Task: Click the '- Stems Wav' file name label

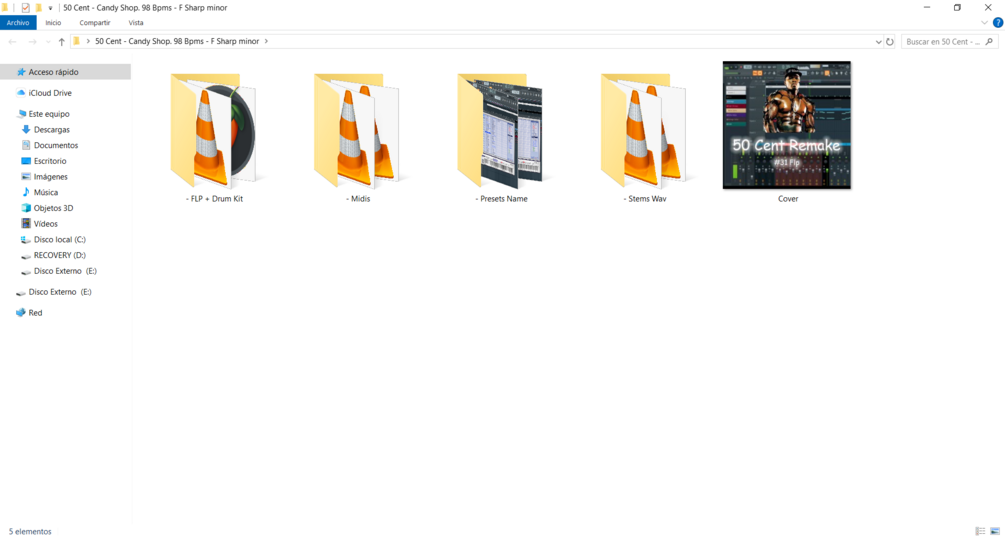Action: pos(645,199)
